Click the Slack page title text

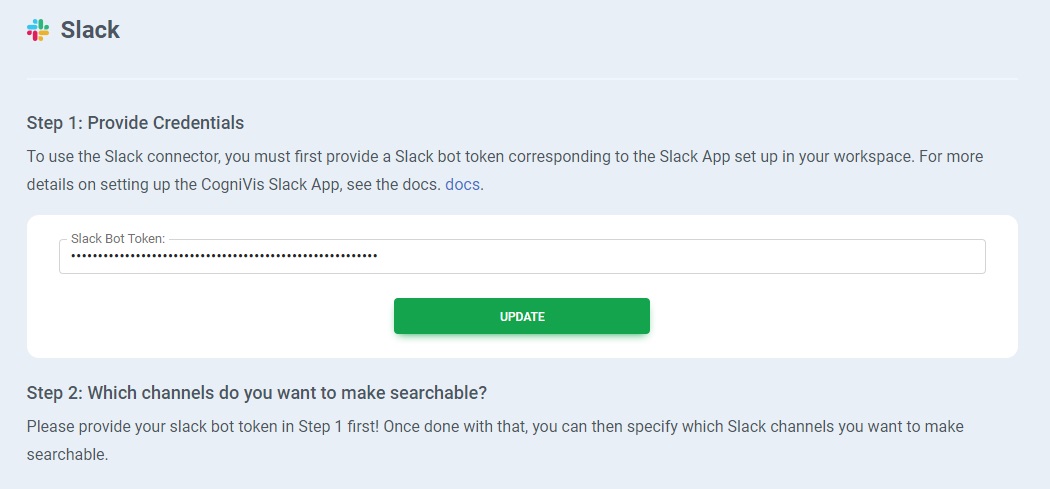90,30
